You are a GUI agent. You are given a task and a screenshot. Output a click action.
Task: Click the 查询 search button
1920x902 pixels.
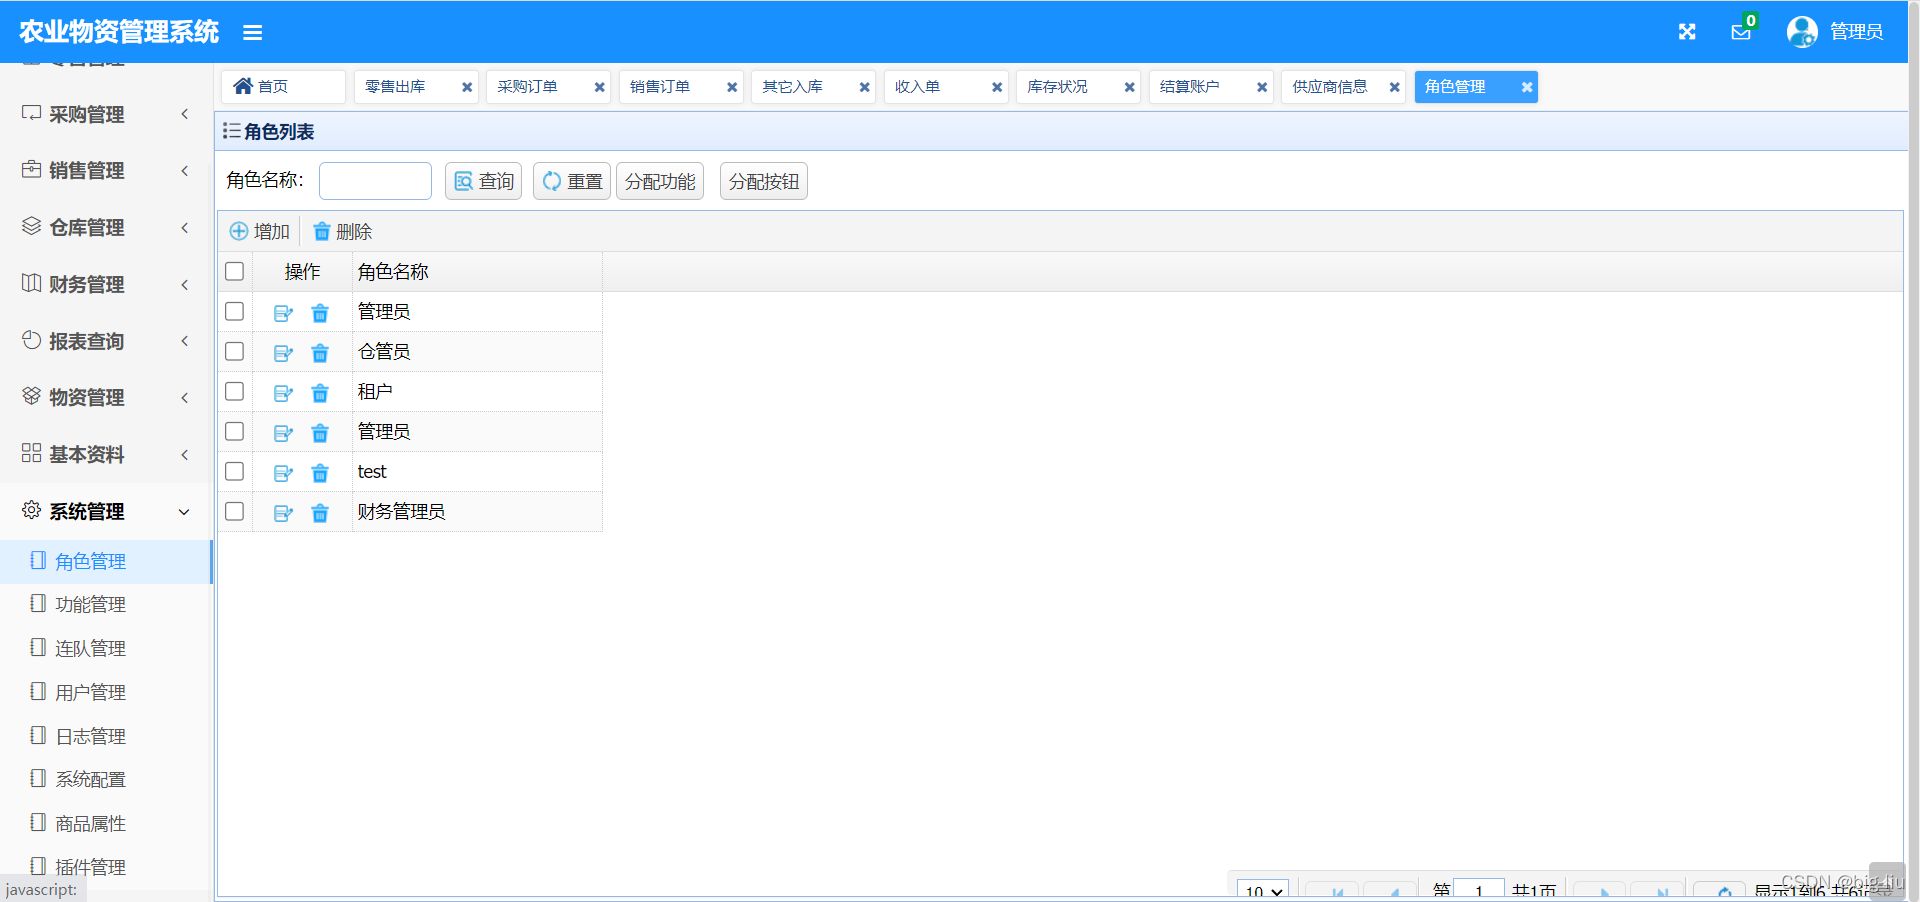[x=484, y=181]
